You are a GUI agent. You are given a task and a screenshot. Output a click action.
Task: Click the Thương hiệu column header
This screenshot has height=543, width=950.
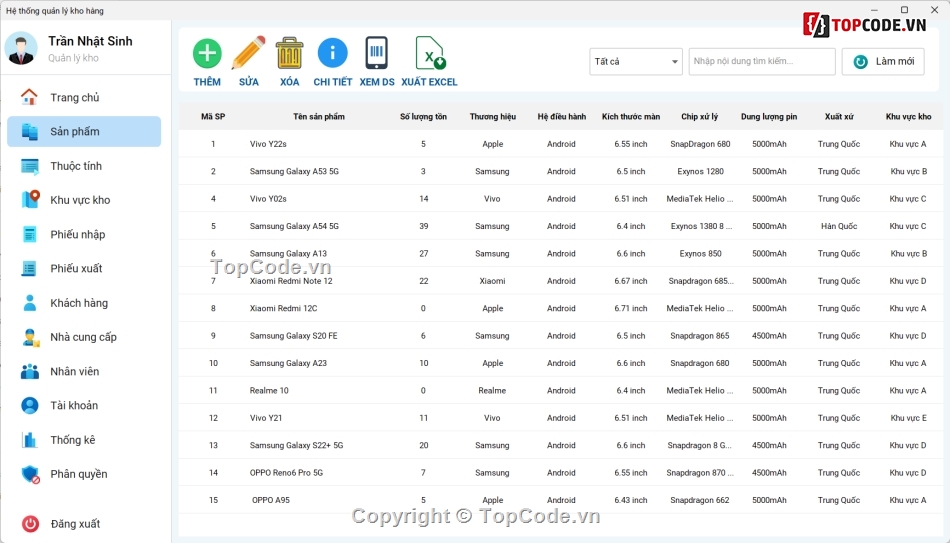tap(493, 116)
